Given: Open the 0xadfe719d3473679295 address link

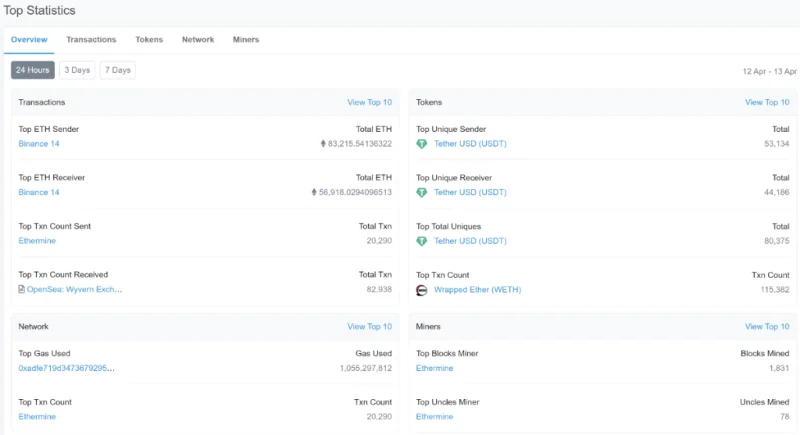Looking at the screenshot, I should click(66, 368).
